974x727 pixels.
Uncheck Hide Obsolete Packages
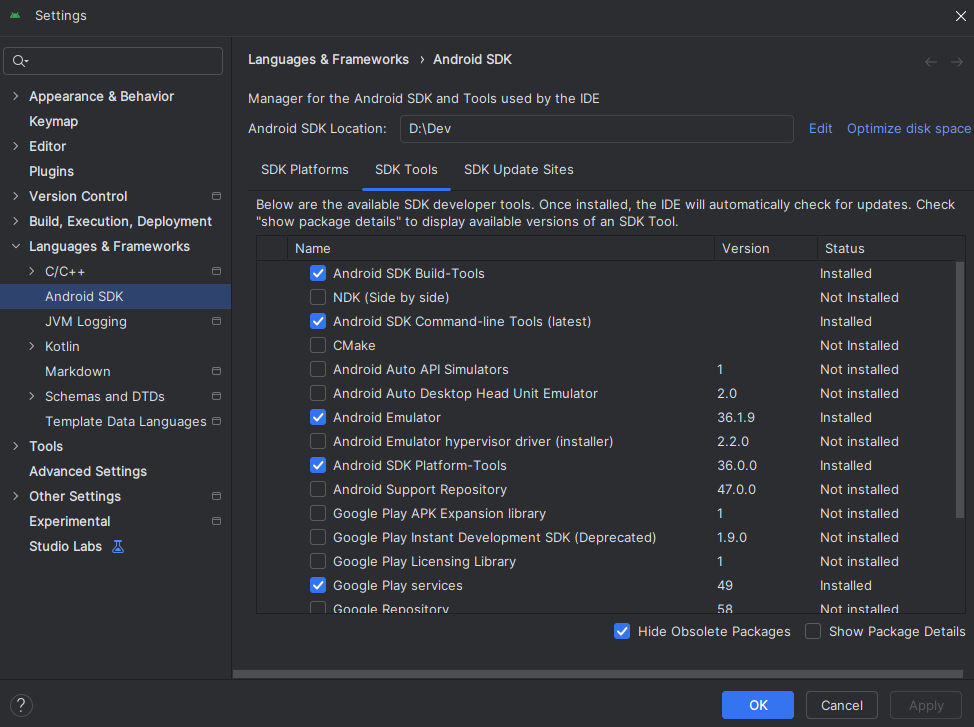(622, 631)
